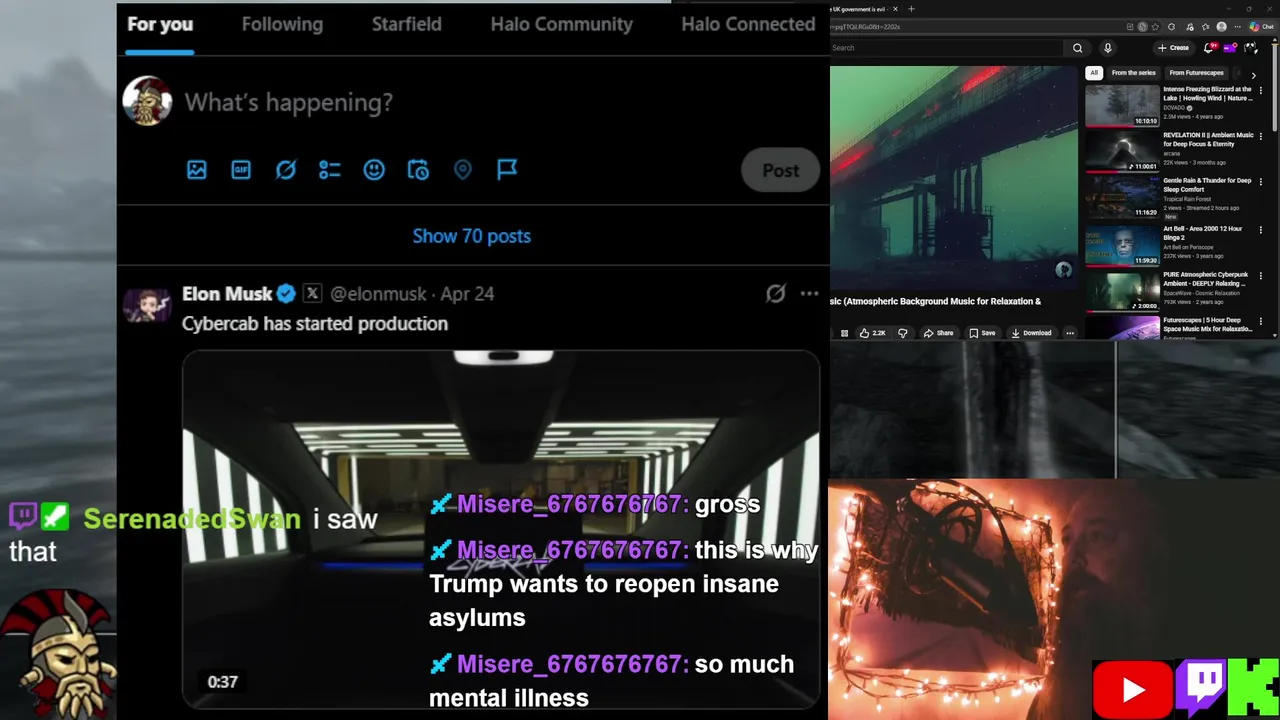Click the YouTube video player
Screen dimensions: 1280x720
point(954,176)
